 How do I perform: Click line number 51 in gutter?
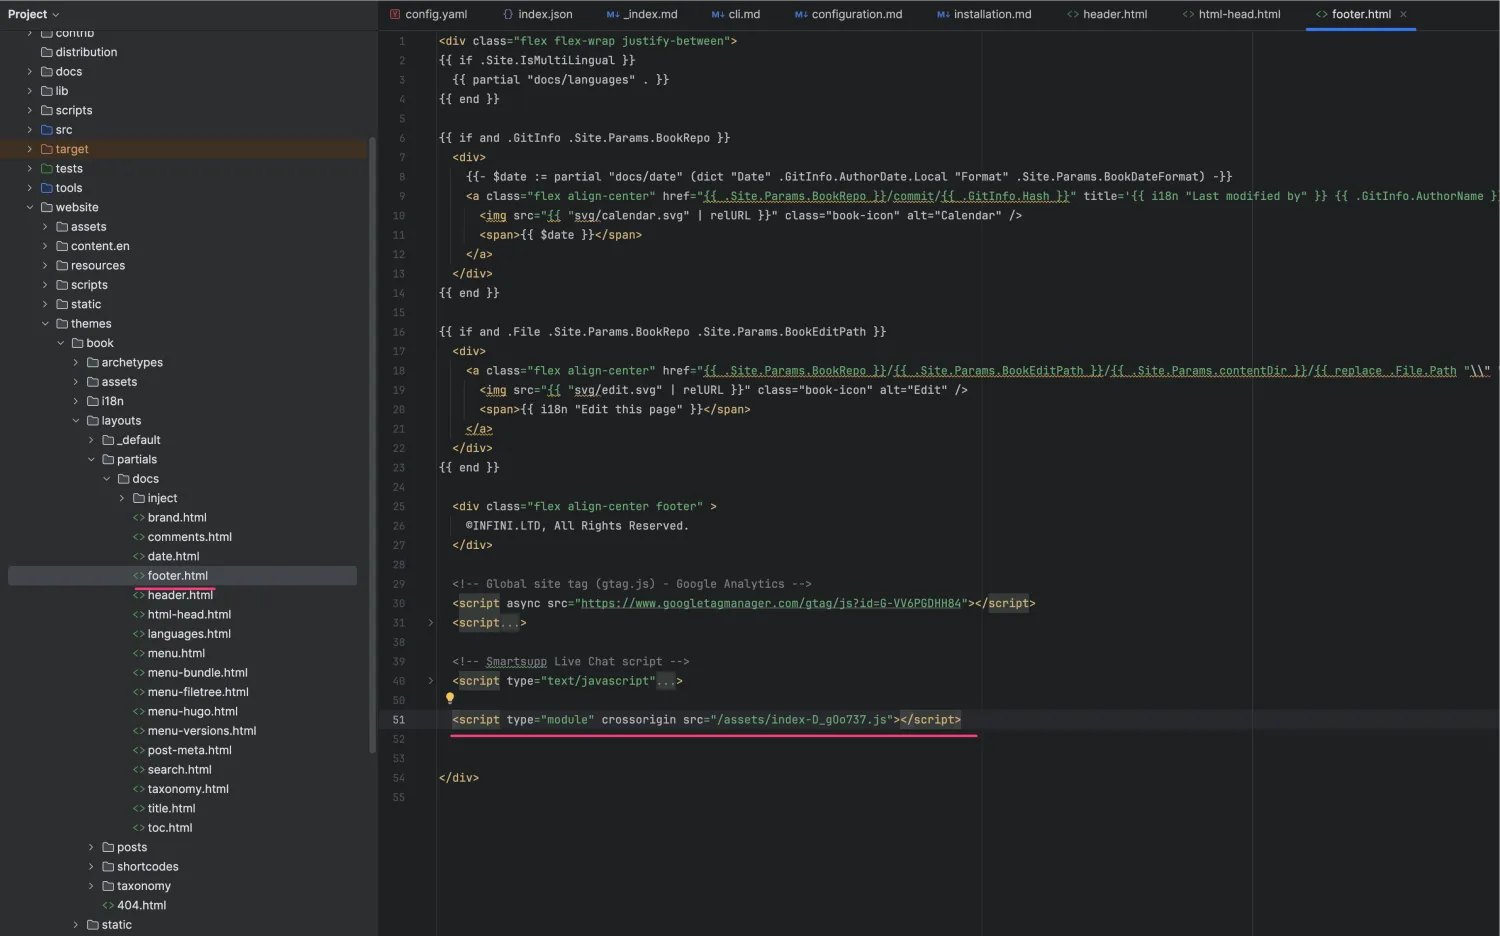399,720
